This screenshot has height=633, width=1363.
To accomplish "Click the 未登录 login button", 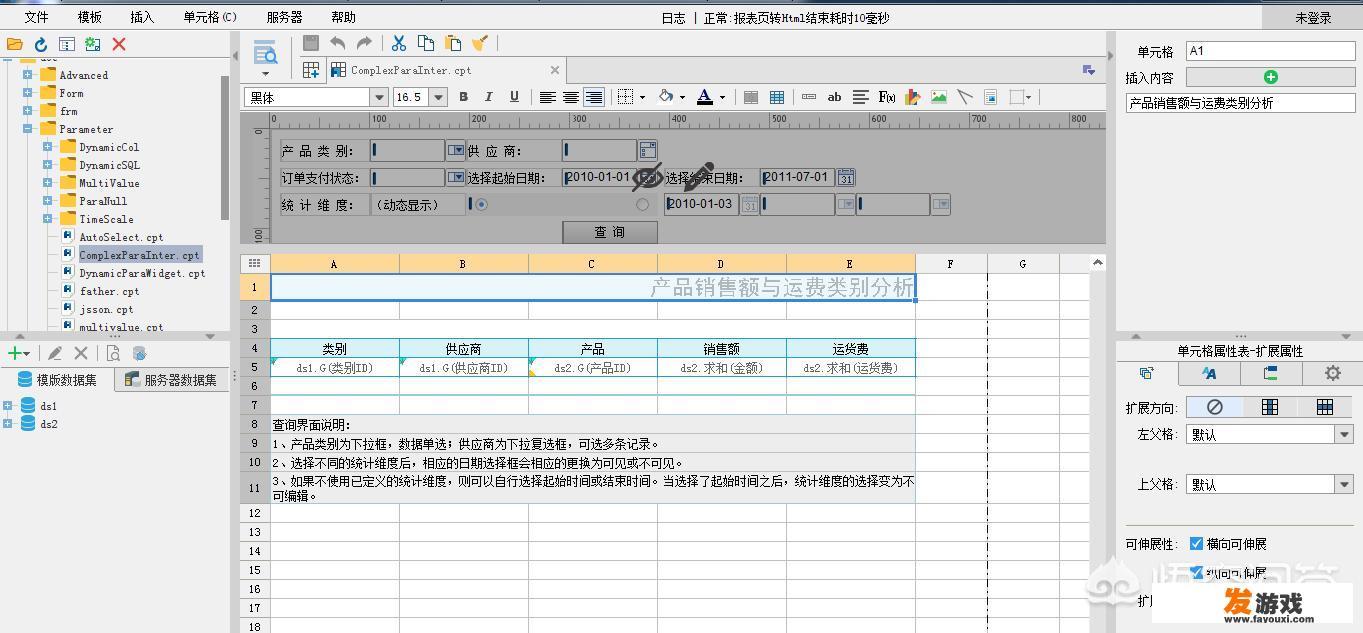I will [1313, 18].
